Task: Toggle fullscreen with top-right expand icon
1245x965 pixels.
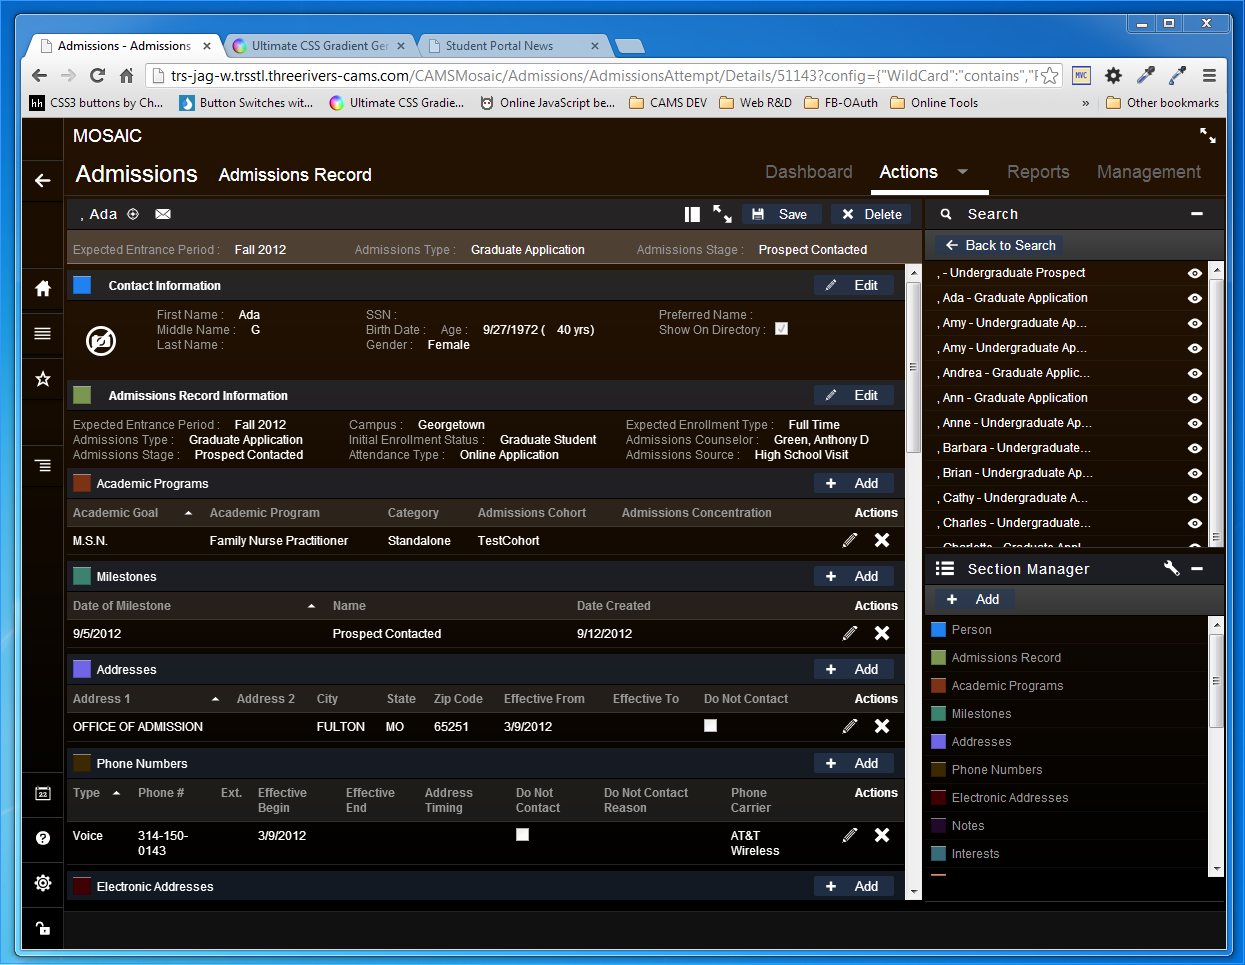Action: tap(1208, 135)
